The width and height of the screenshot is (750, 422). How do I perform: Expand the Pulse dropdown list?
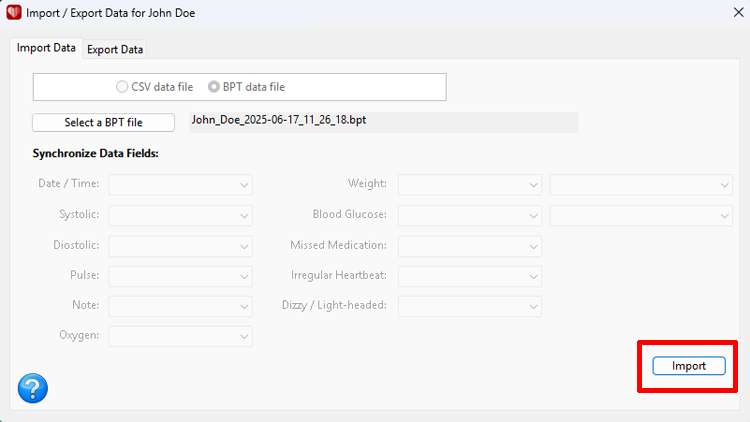pos(181,276)
